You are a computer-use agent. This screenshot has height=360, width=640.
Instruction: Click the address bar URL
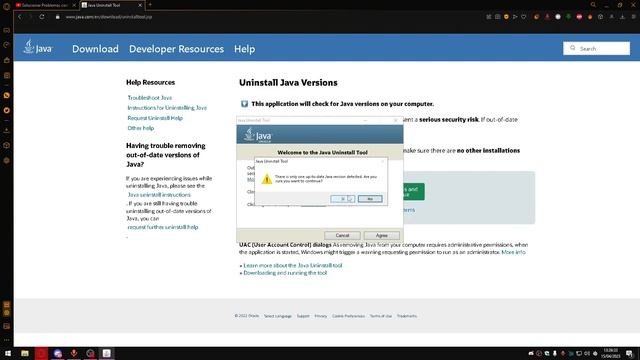[109, 17]
